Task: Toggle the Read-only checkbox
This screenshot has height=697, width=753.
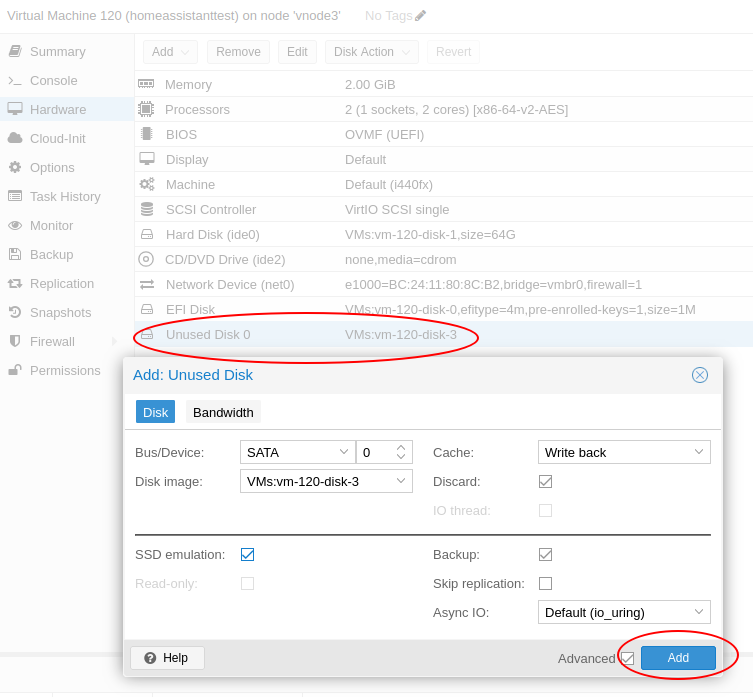Action: [247, 583]
